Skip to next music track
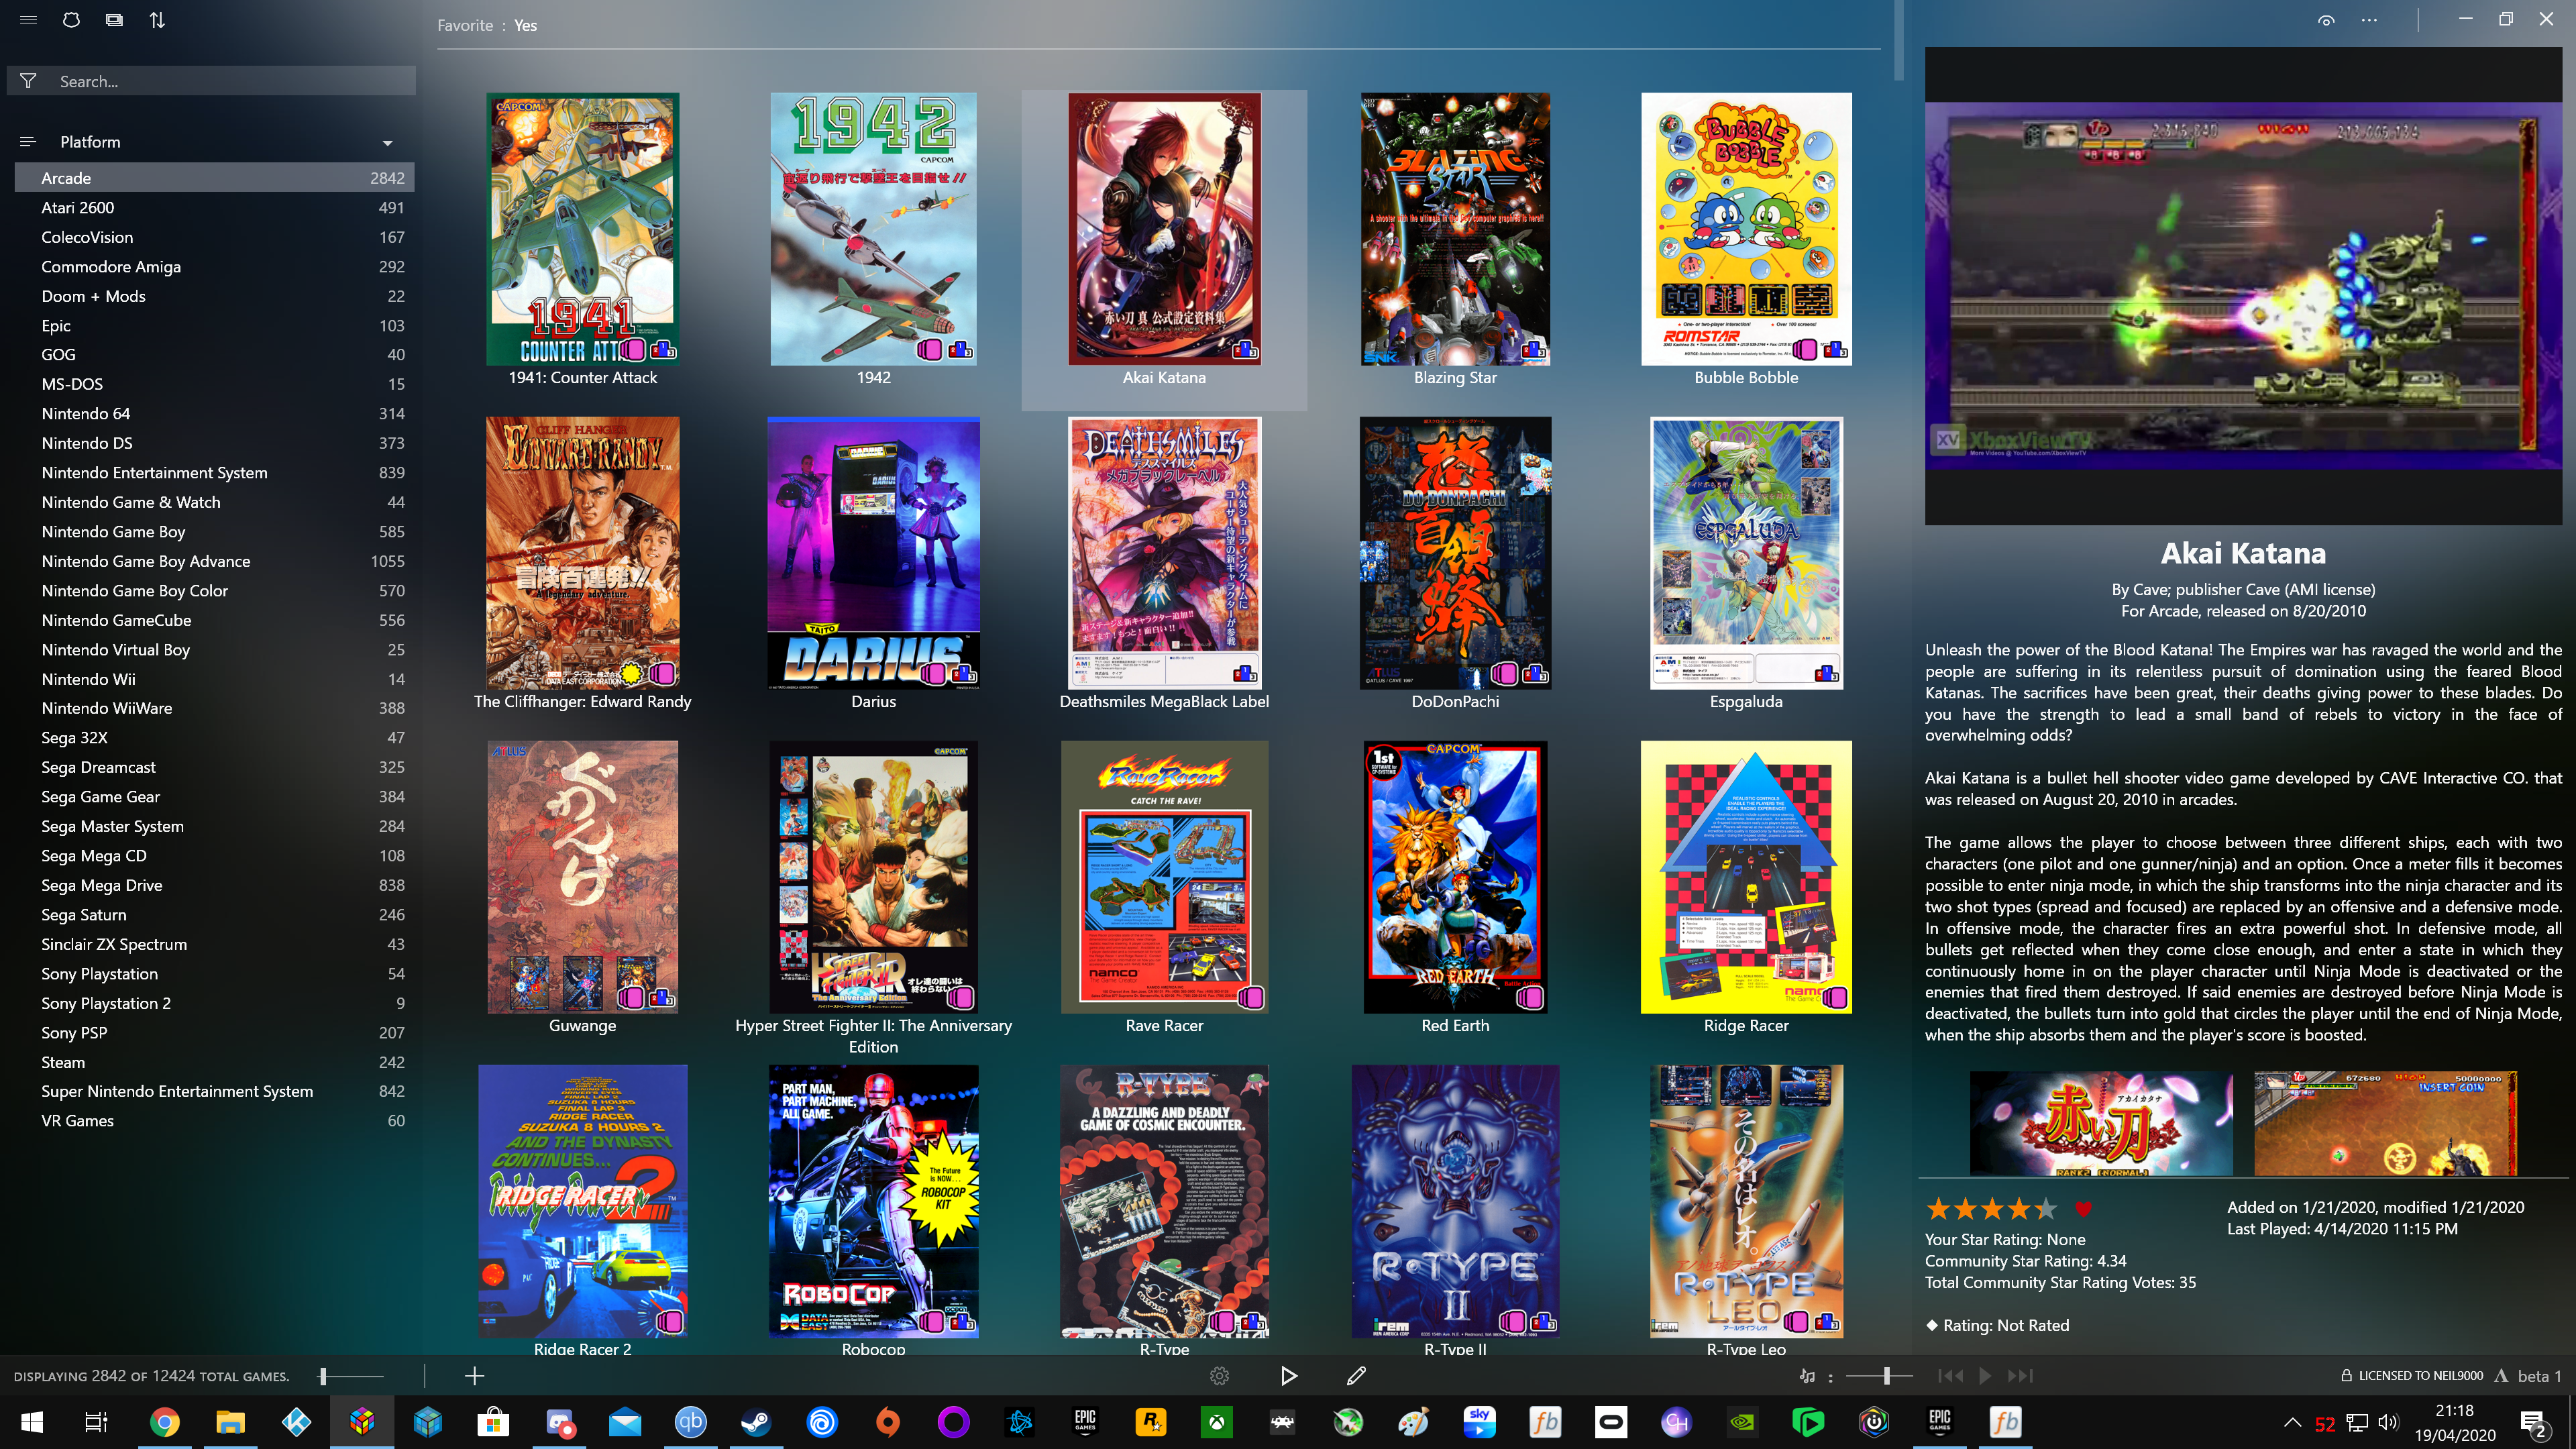The height and width of the screenshot is (1449, 2576). (x=2020, y=1376)
